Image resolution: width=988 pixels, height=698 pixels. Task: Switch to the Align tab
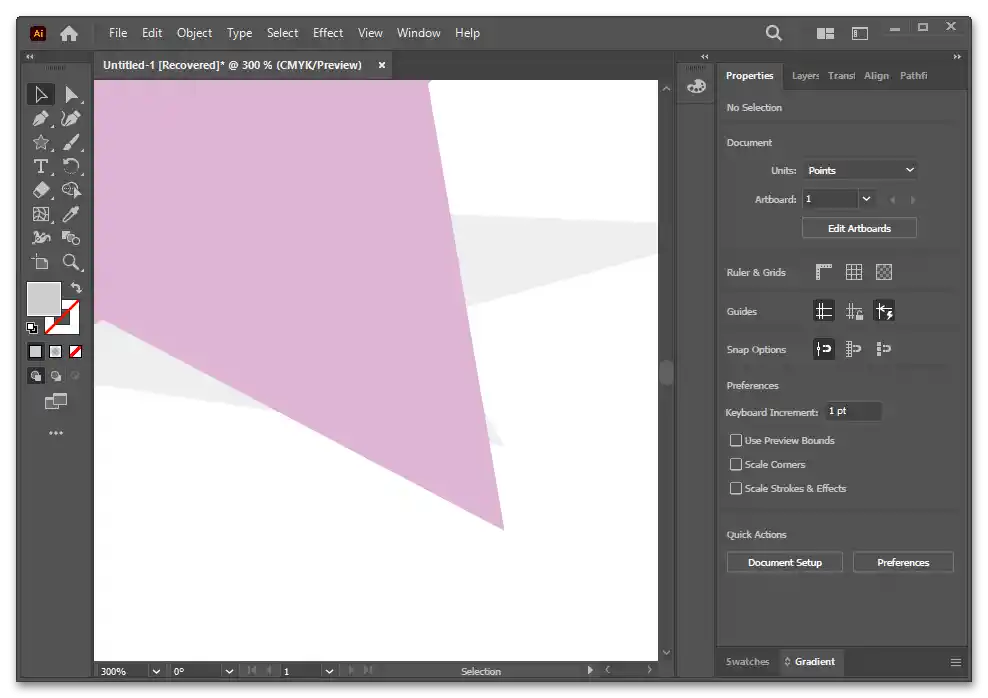click(876, 76)
